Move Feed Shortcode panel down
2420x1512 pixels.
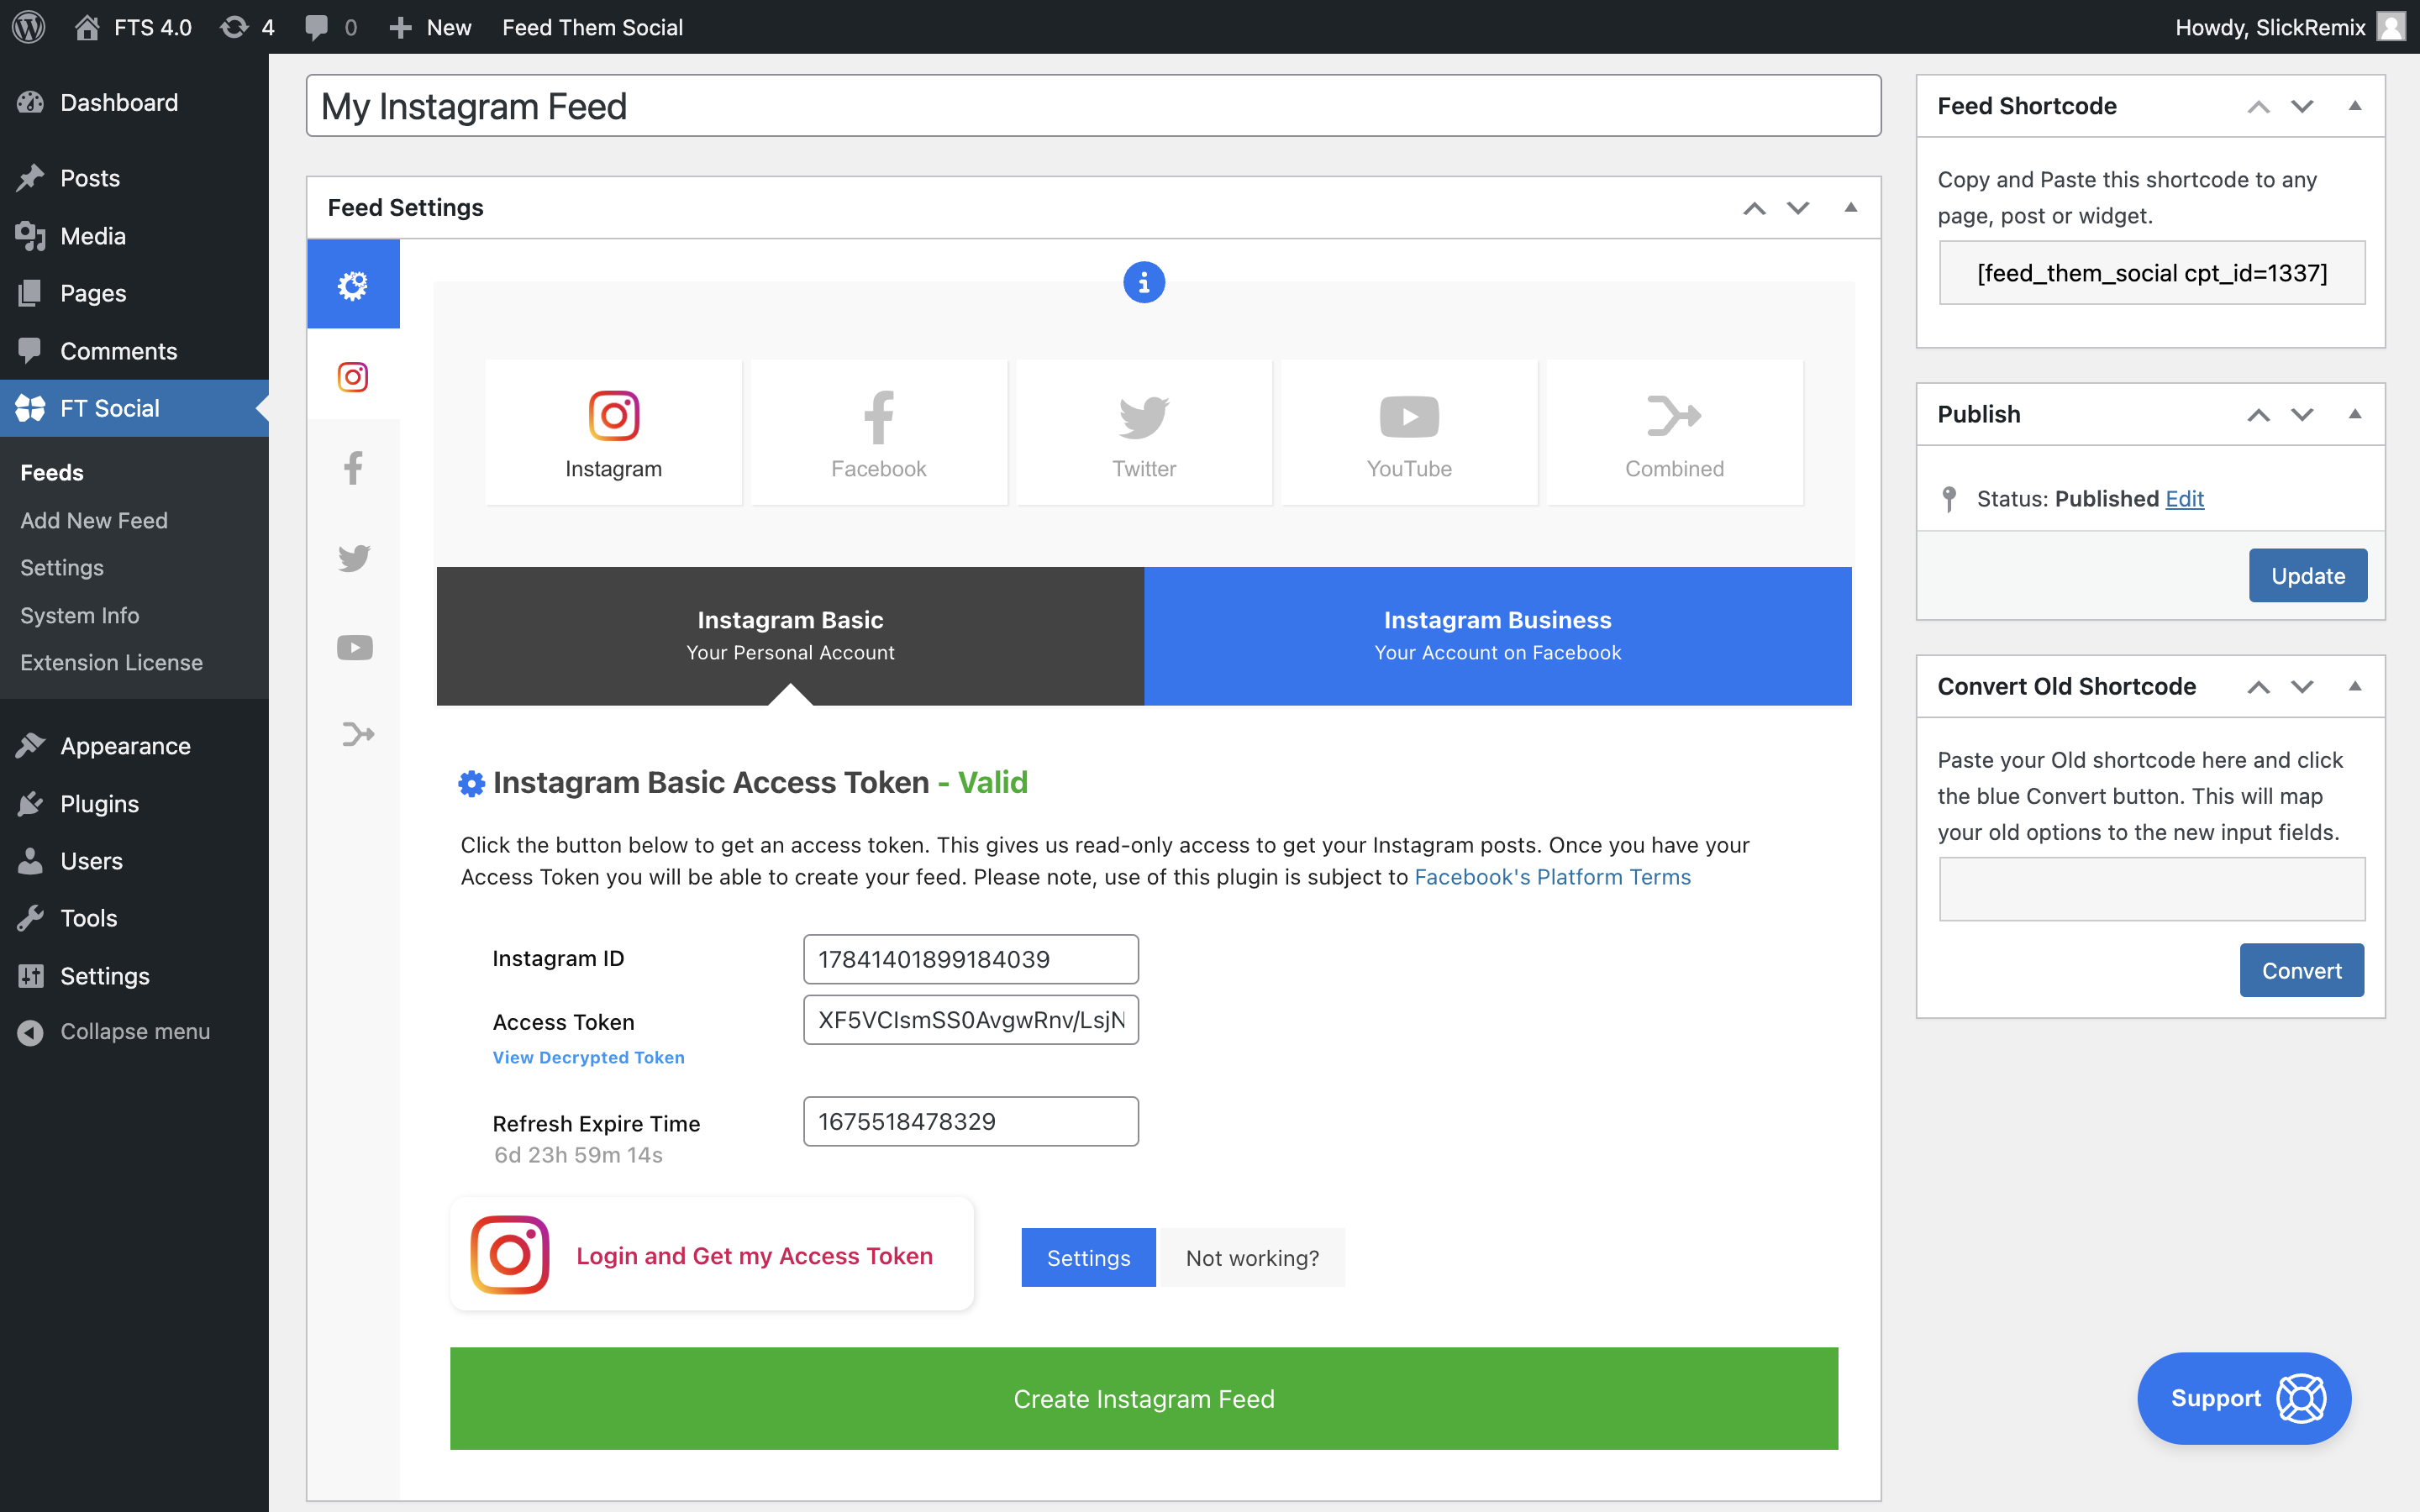2302,106
